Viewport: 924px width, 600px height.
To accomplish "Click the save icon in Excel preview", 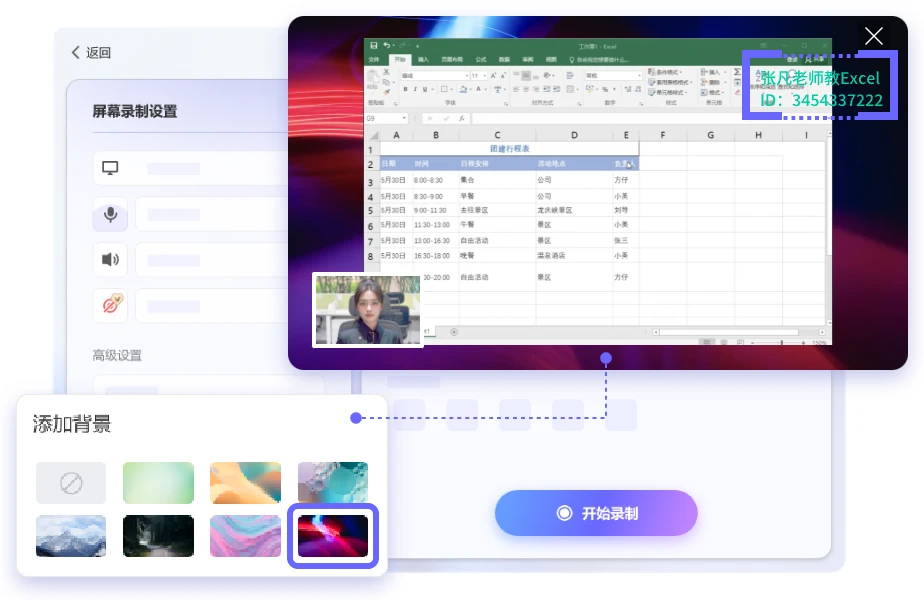I will [374, 45].
